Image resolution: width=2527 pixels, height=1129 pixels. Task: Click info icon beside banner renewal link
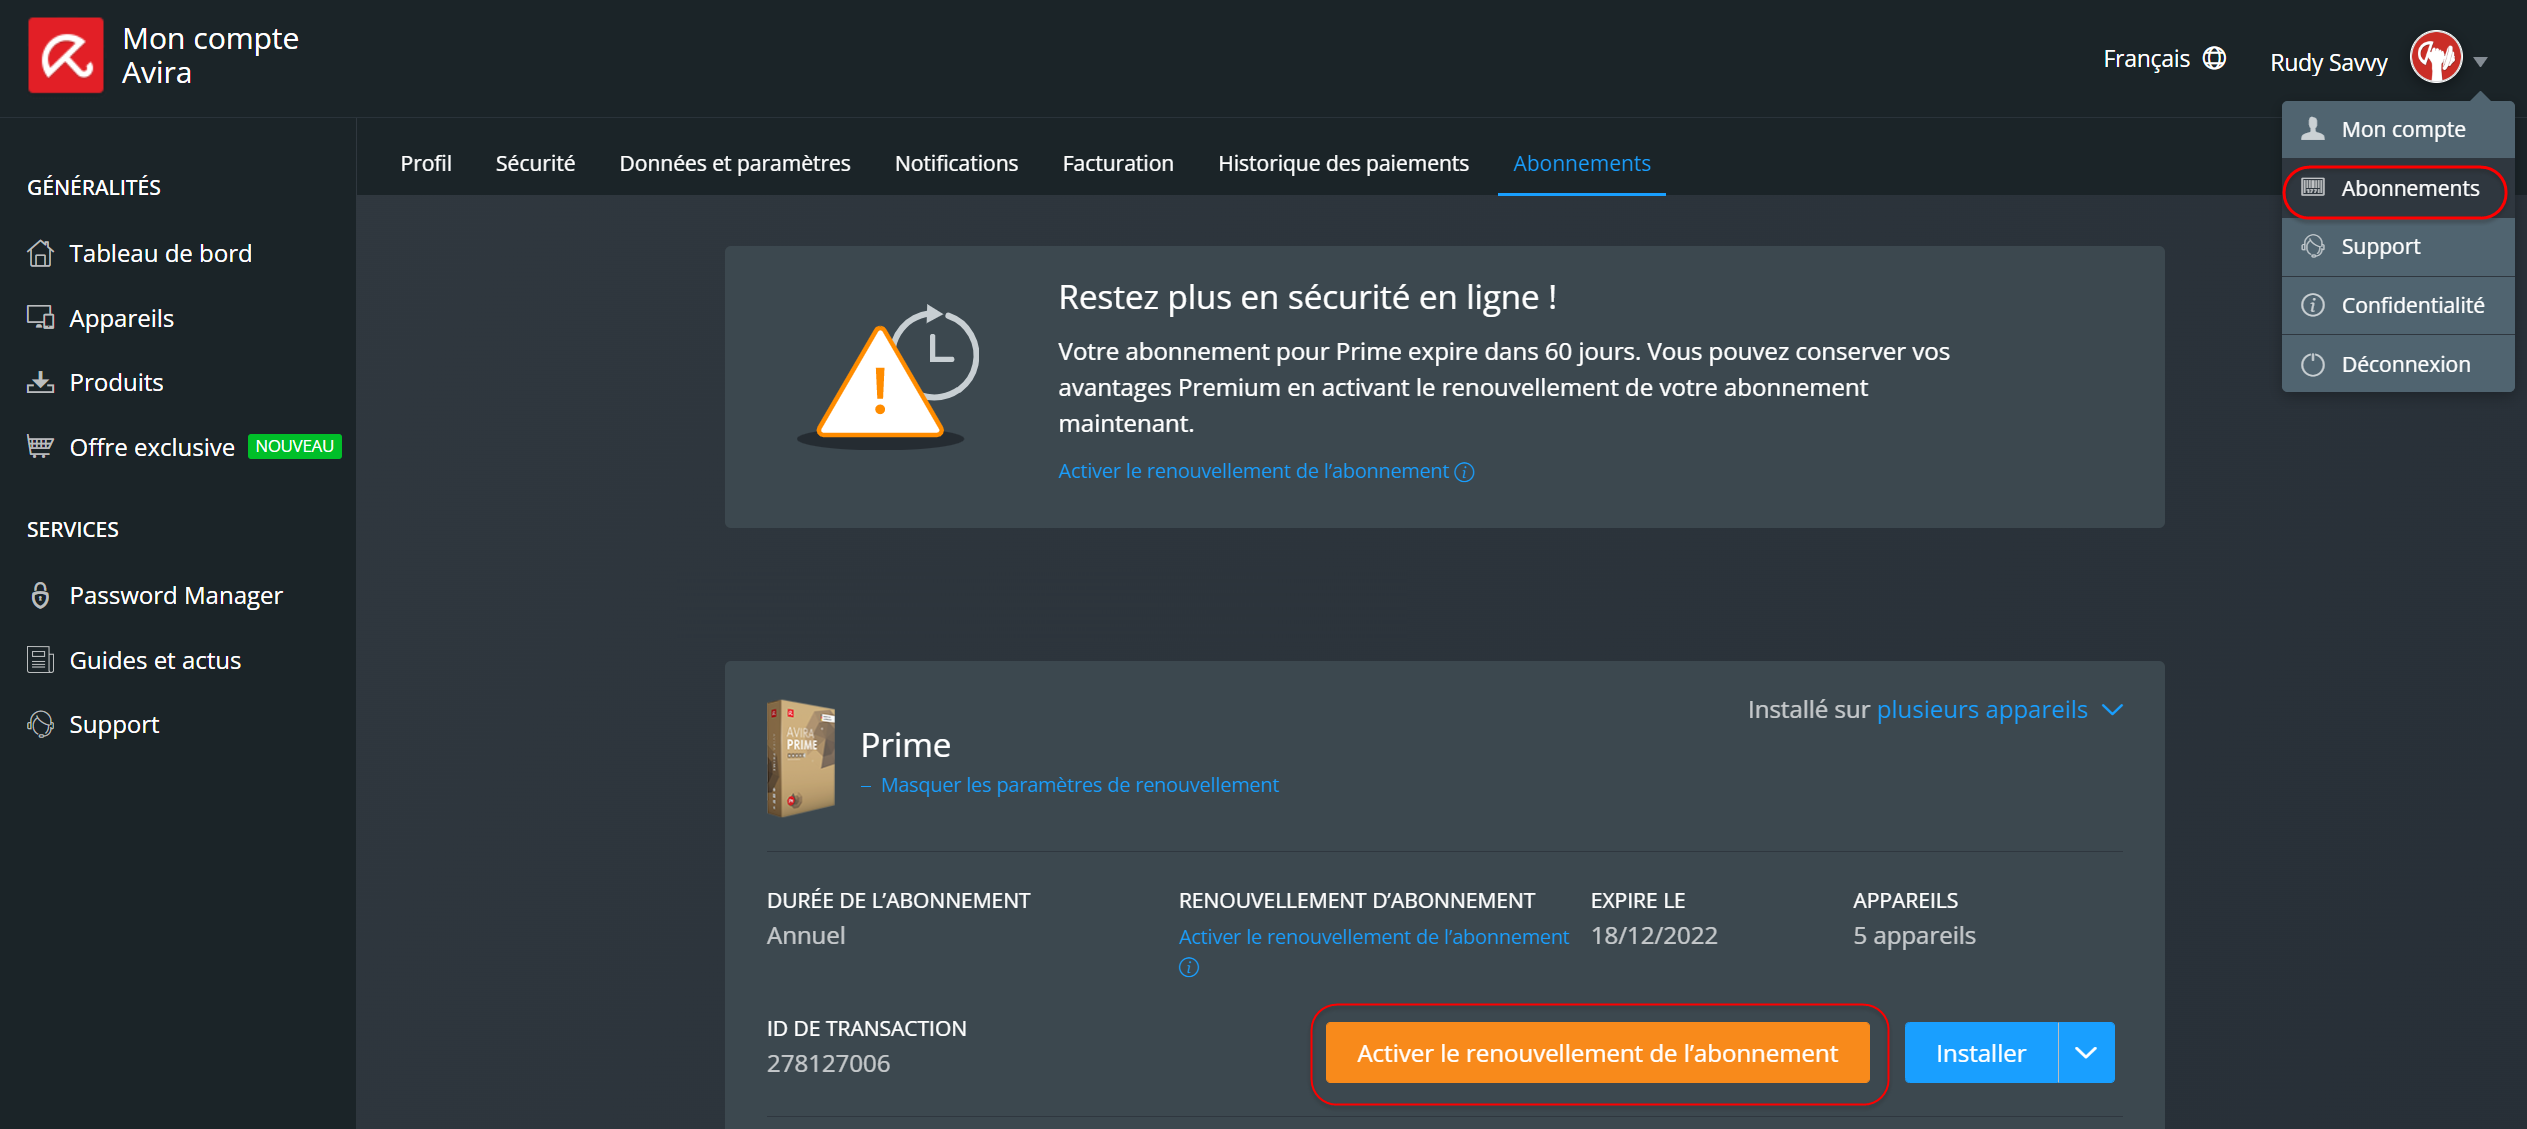(1464, 472)
